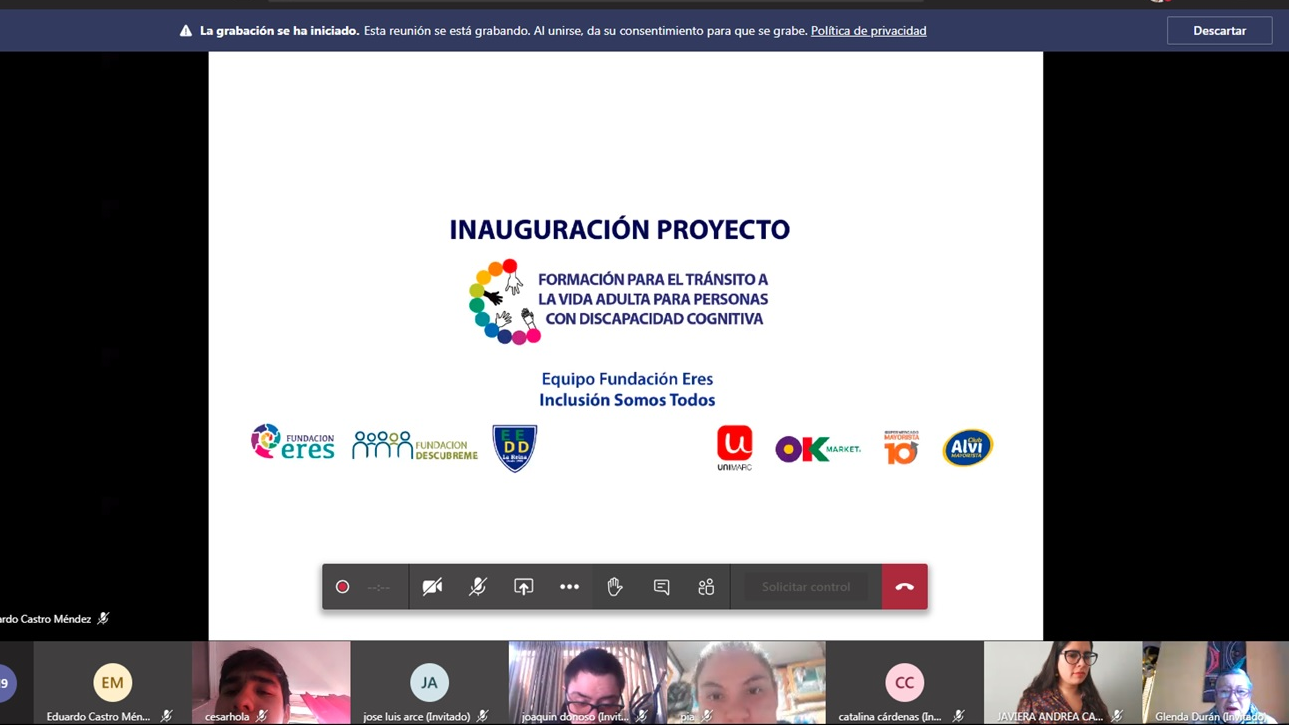Click 'Equipo Fundación Eres' text
1289x725 pixels.
627,379
